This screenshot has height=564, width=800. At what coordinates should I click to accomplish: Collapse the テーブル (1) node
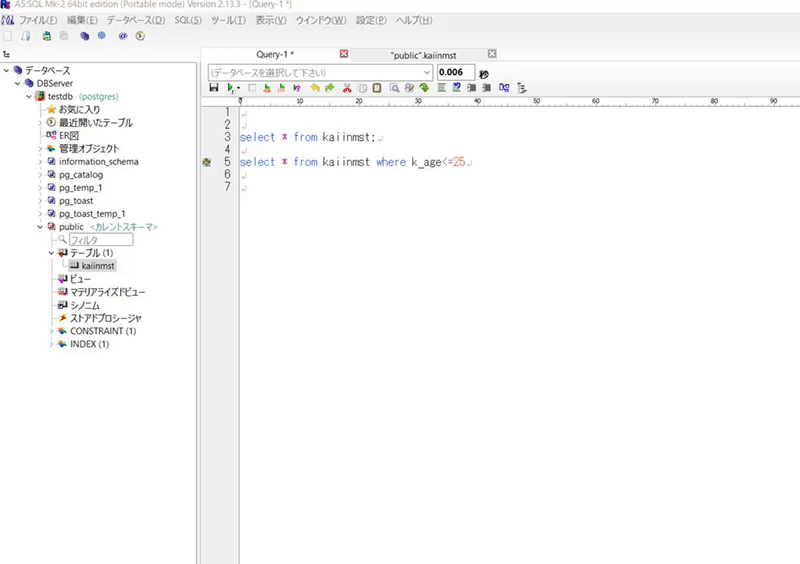click(51, 253)
